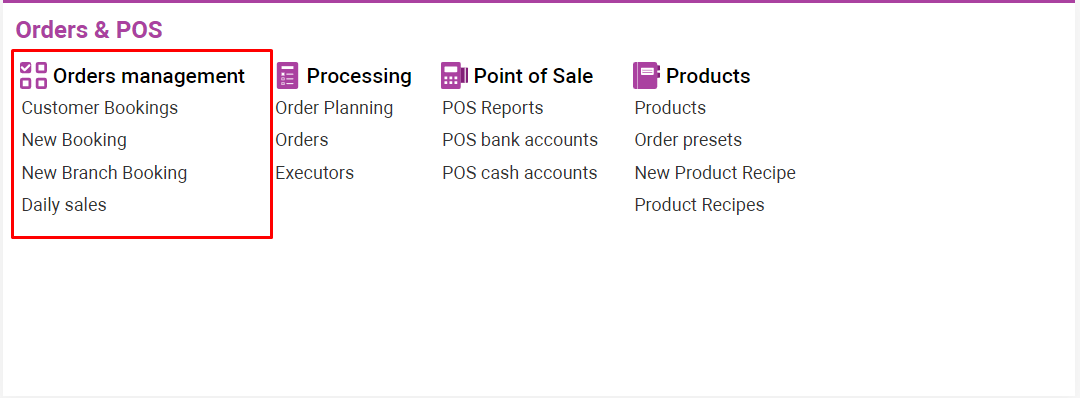Click the Products notebook icon
The height and width of the screenshot is (398, 1080).
pyautogui.click(x=646, y=76)
